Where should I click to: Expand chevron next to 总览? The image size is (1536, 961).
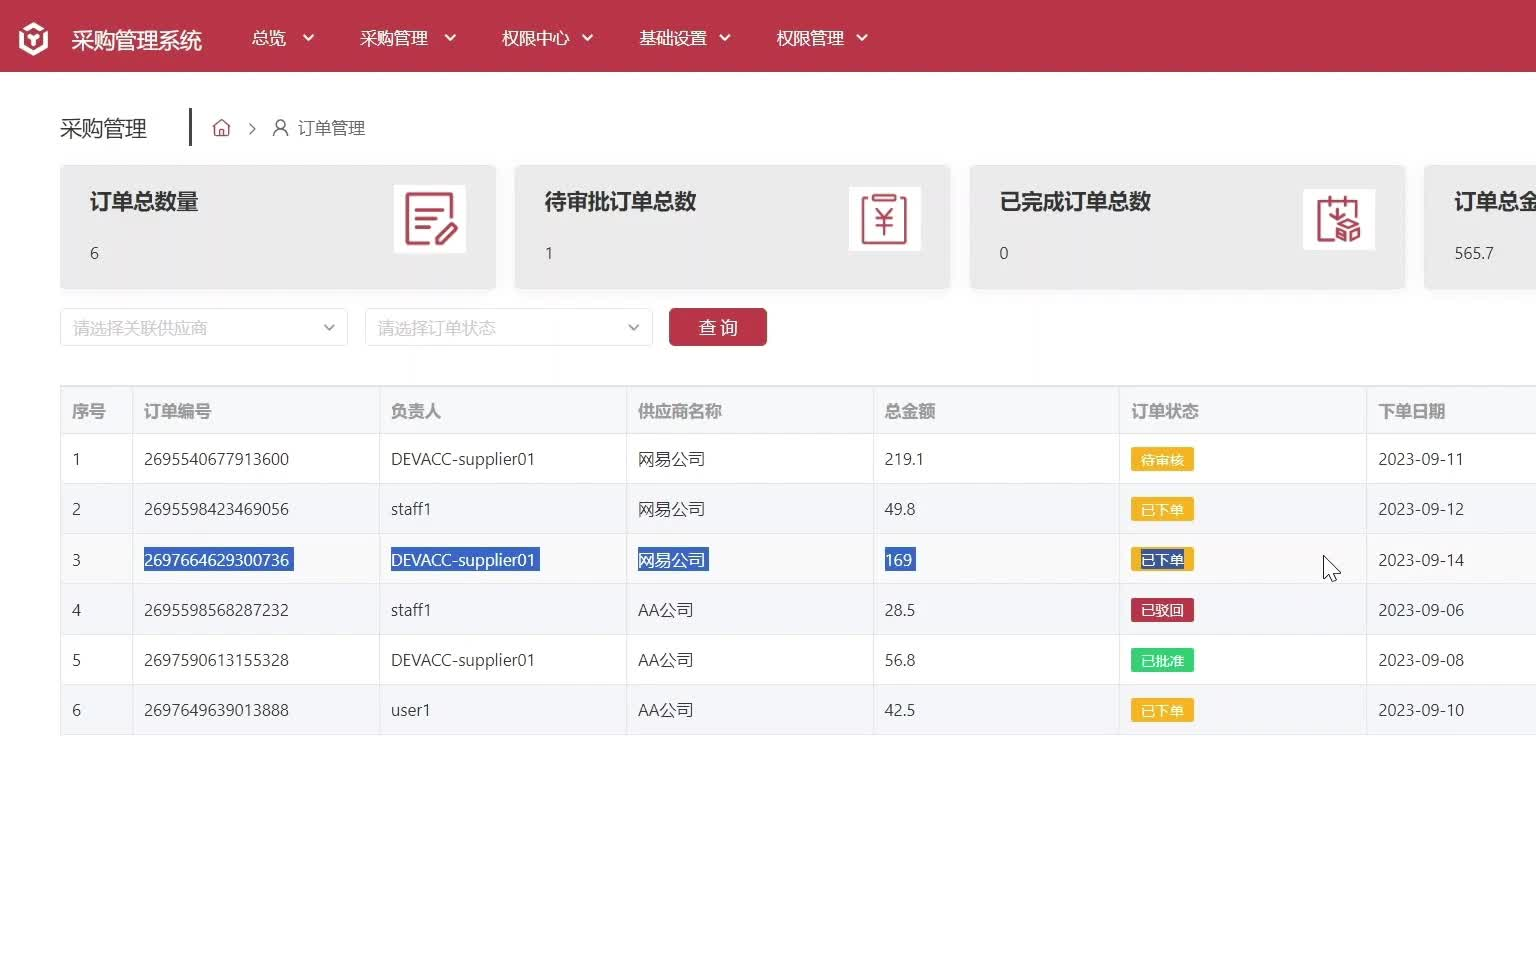[308, 38]
